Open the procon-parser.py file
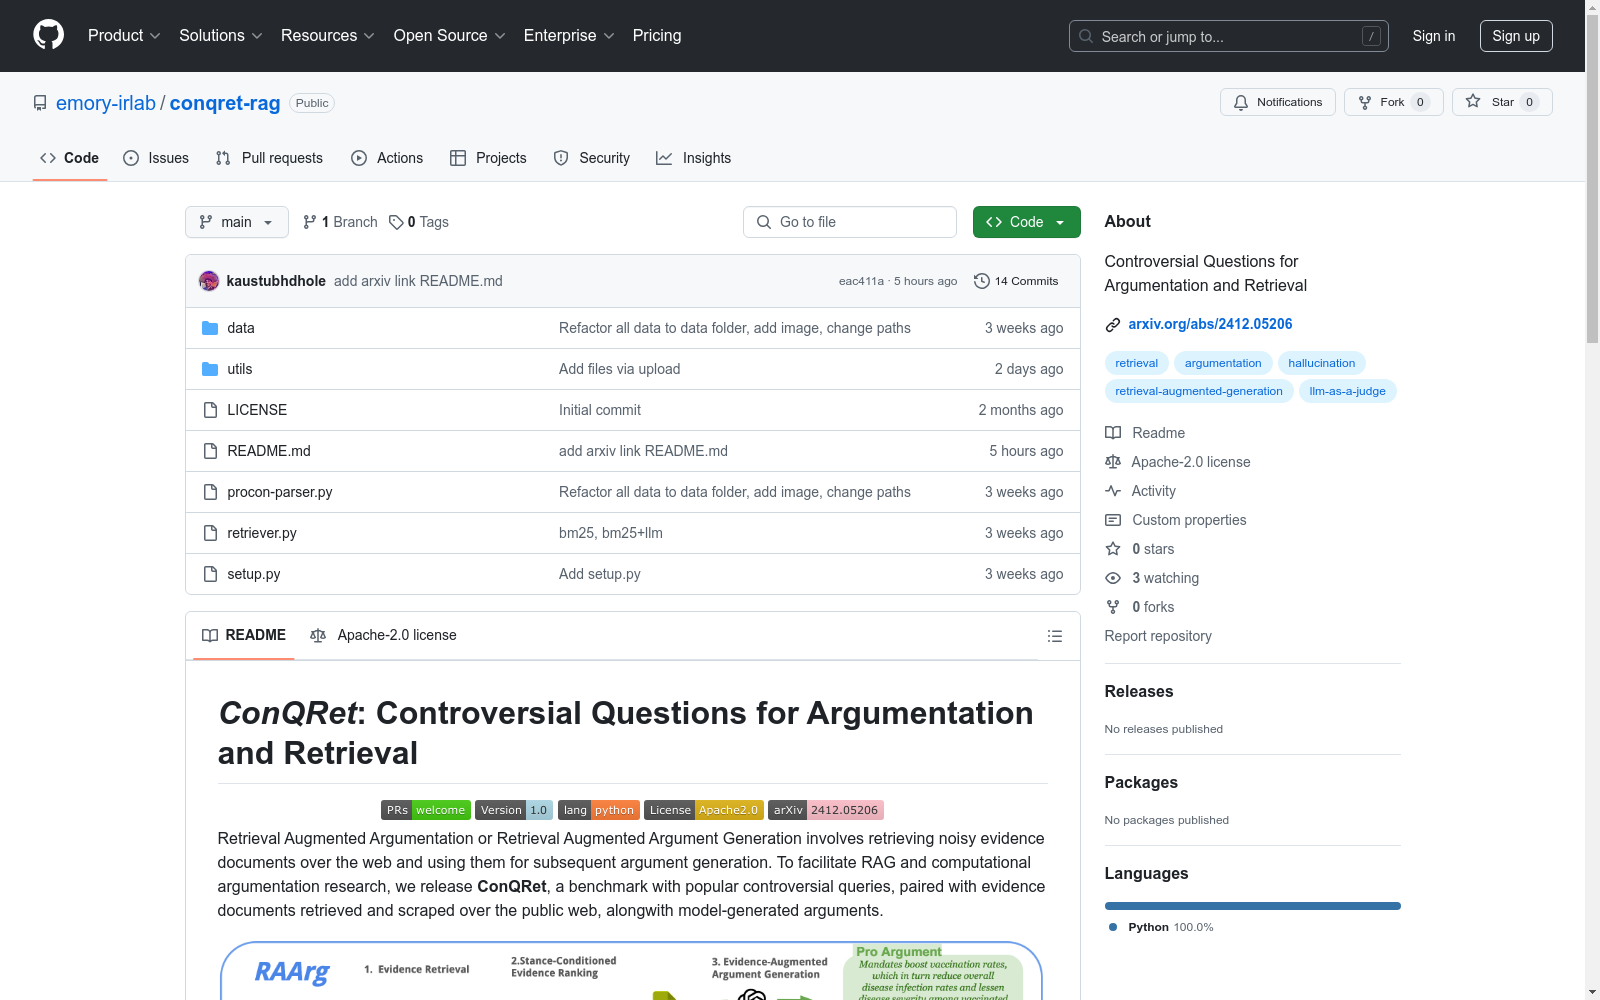The width and height of the screenshot is (1600, 1000). 280,492
